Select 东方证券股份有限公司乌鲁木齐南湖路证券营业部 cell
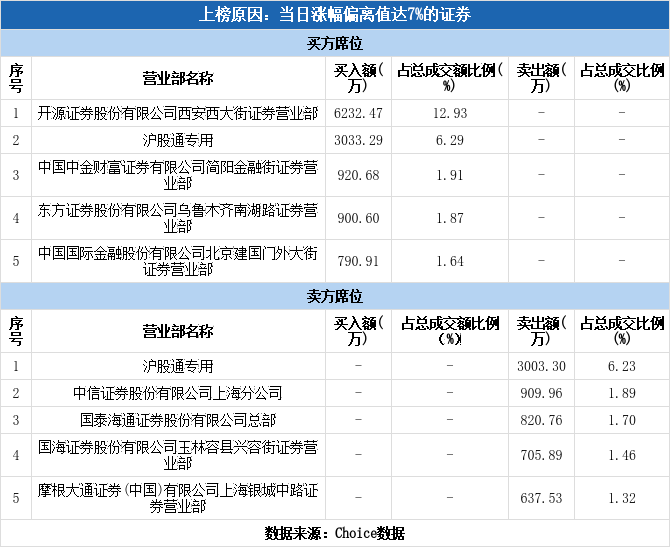Viewport: 670px width, 547px height. click(x=178, y=218)
